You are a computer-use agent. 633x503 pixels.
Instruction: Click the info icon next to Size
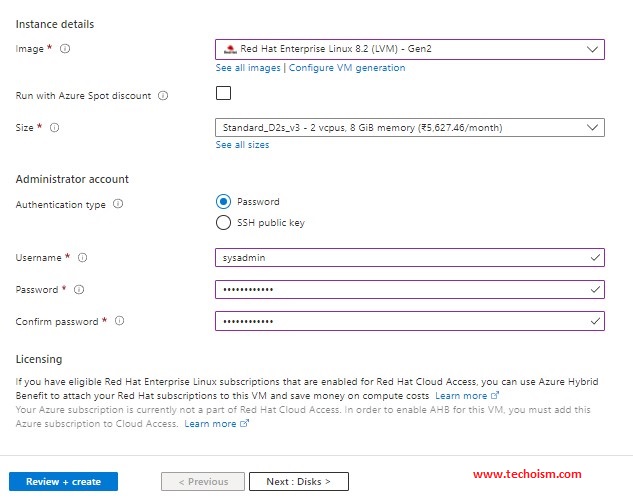(54, 128)
